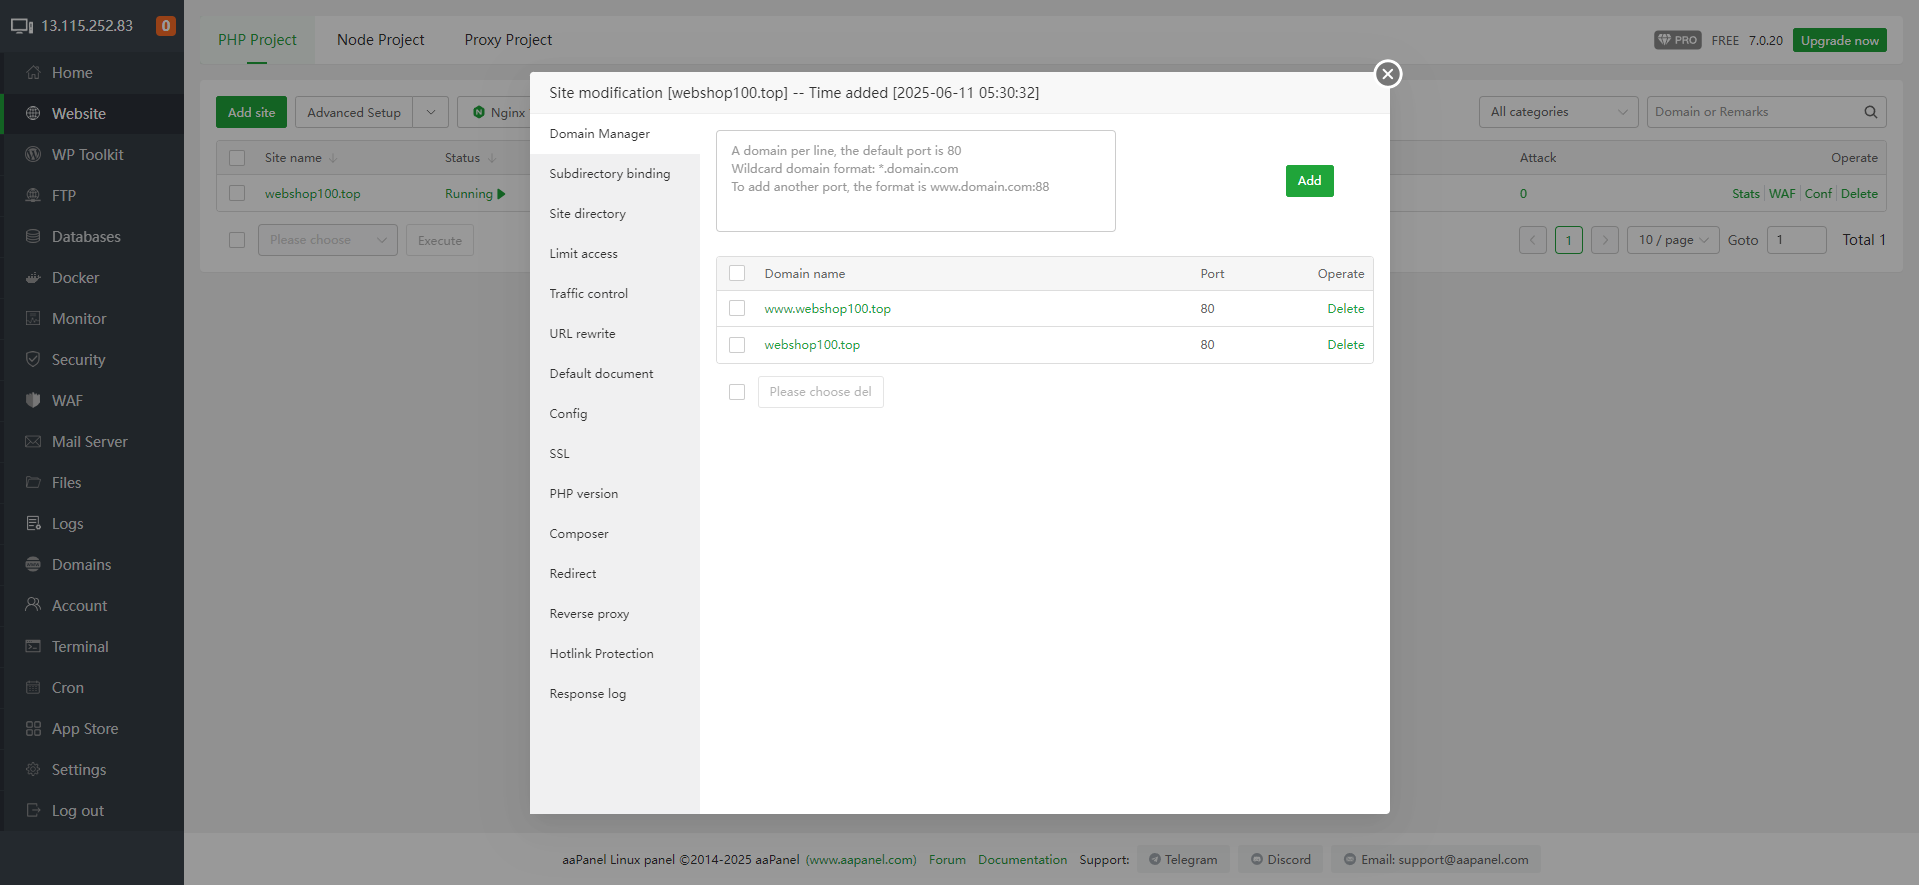Switch to the Proxy Project tab

click(508, 40)
